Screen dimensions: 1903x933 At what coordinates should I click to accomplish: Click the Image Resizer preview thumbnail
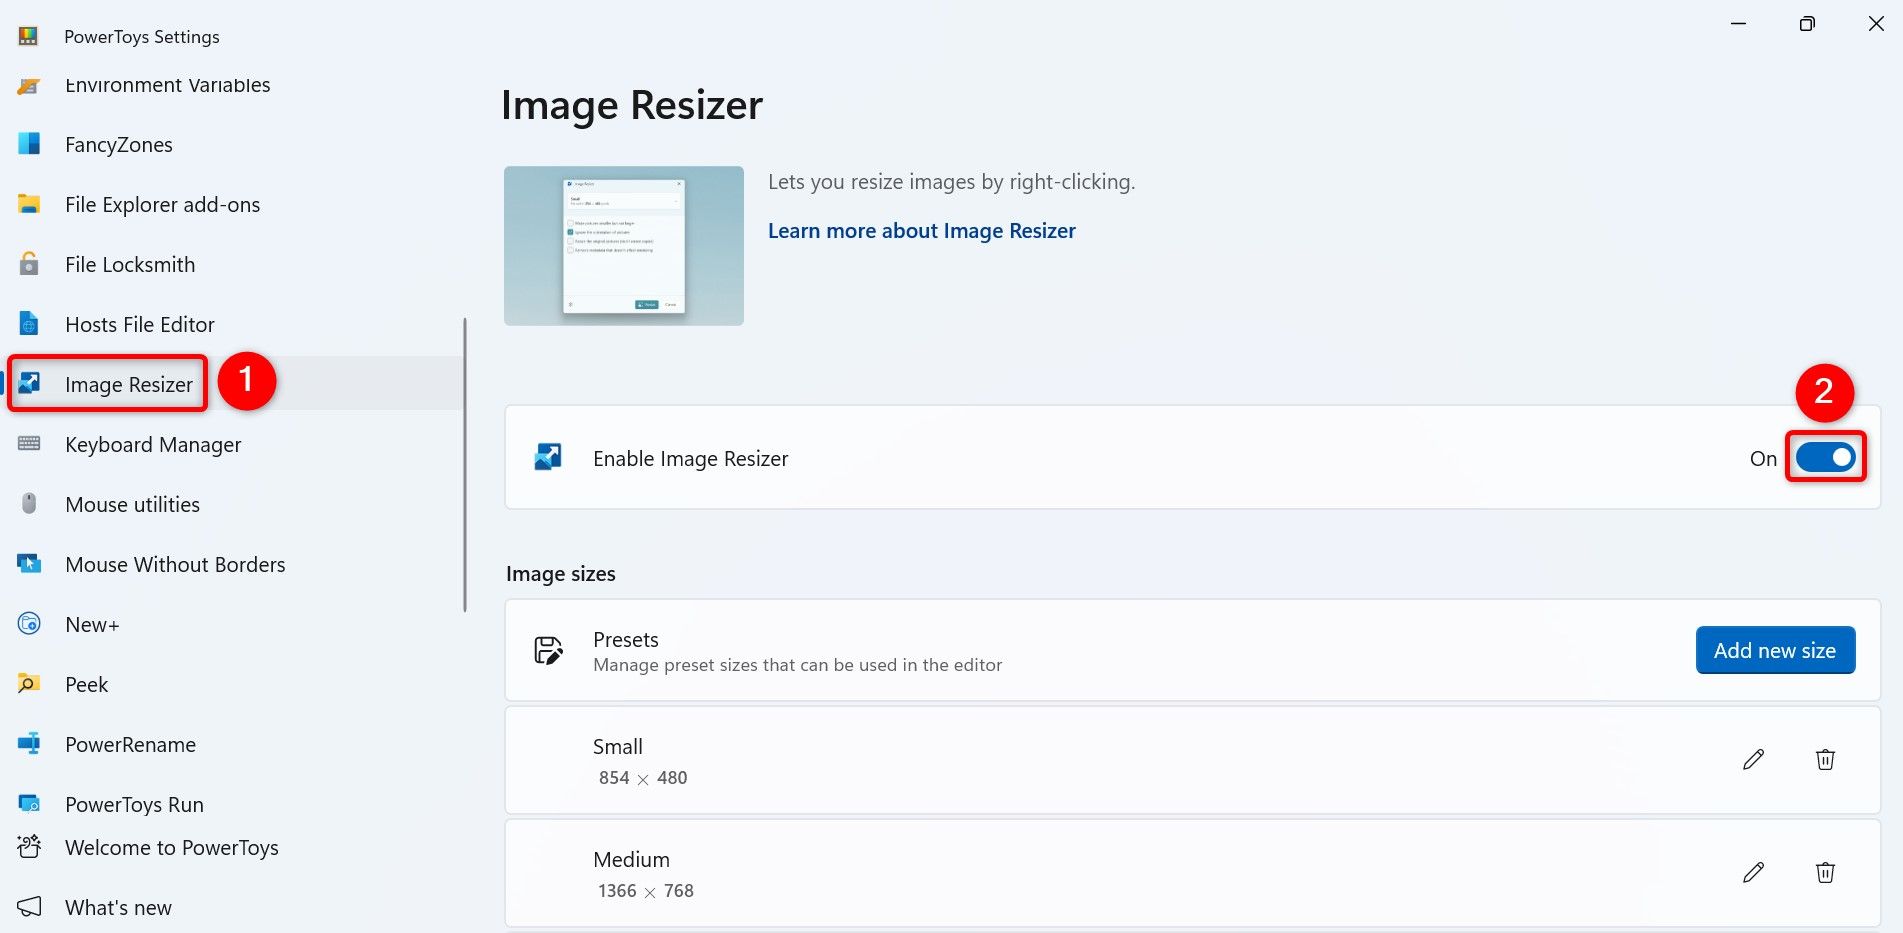coord(623,244)
